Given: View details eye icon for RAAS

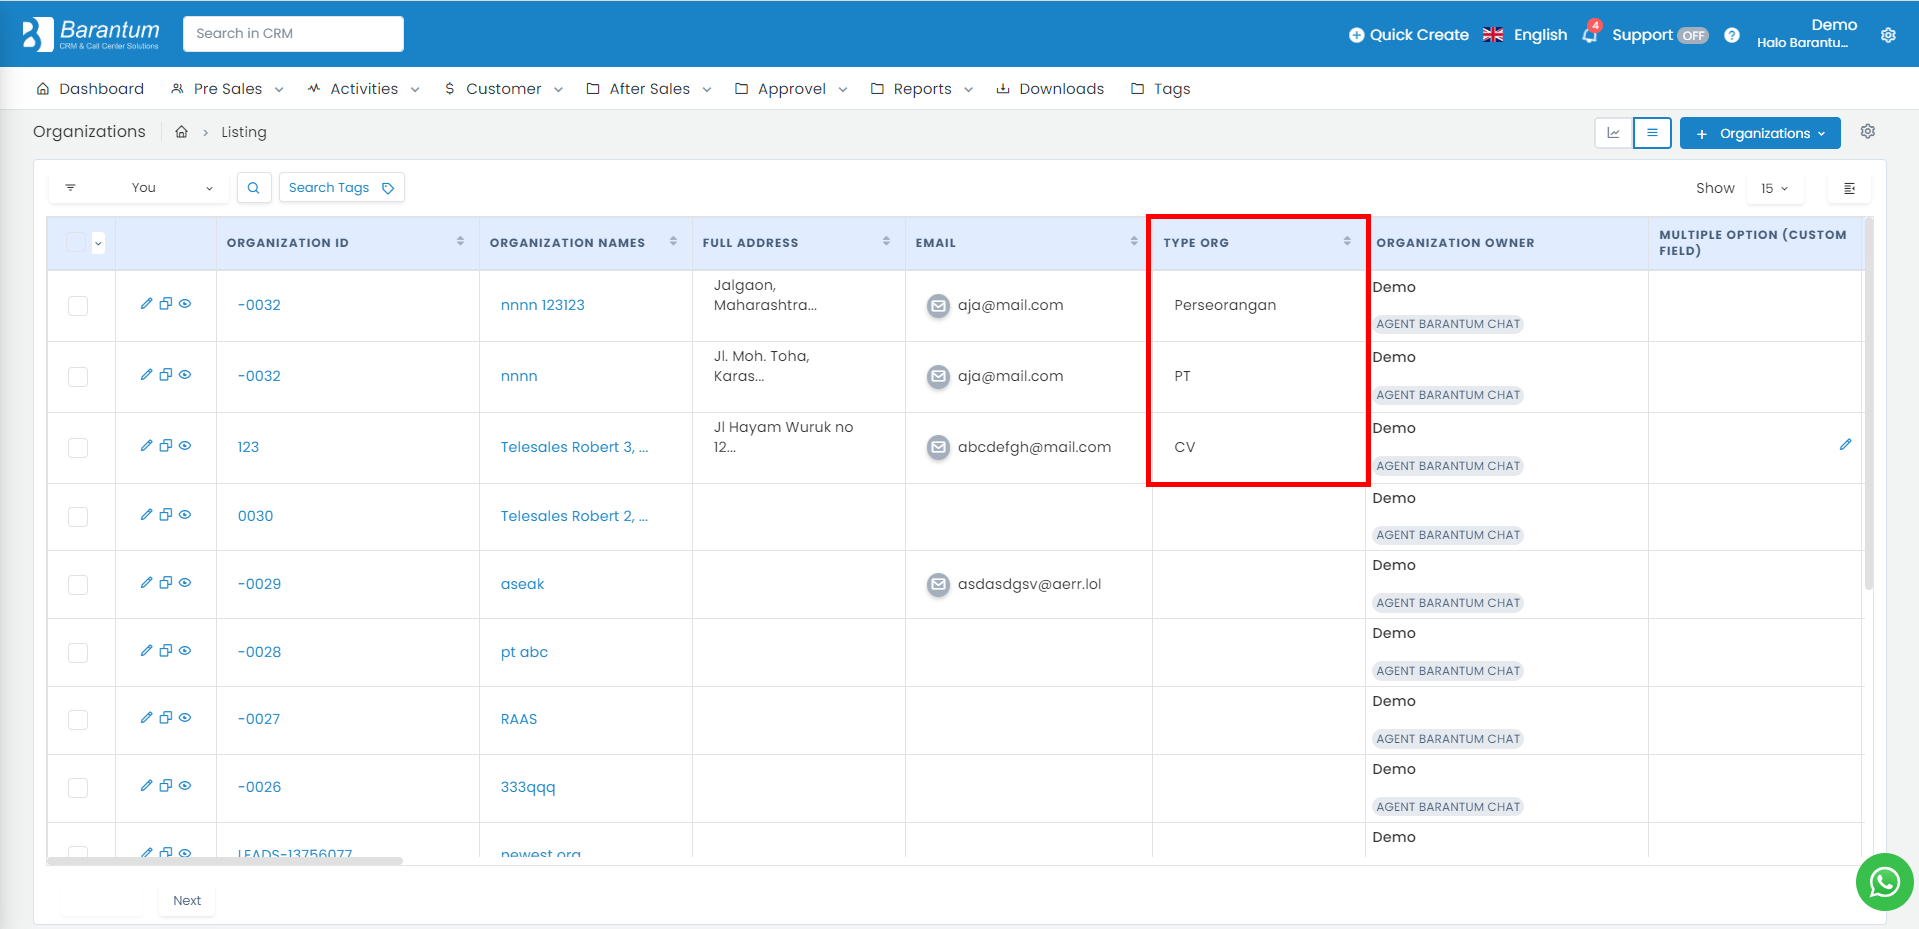Looking at the screenshot, I should (185, 718).
